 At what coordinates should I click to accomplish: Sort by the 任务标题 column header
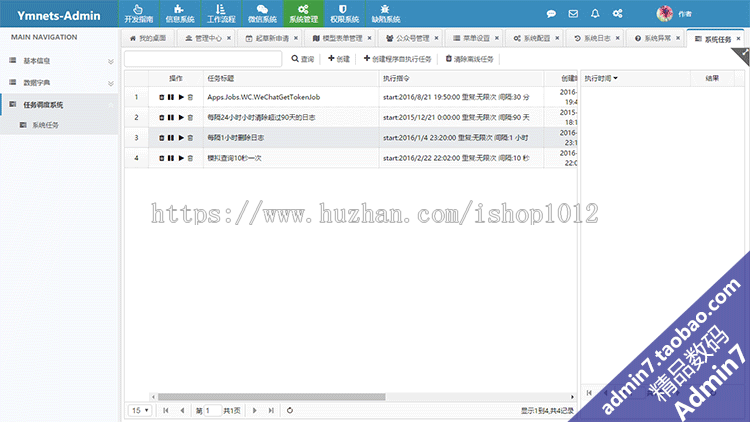(291, 78)
